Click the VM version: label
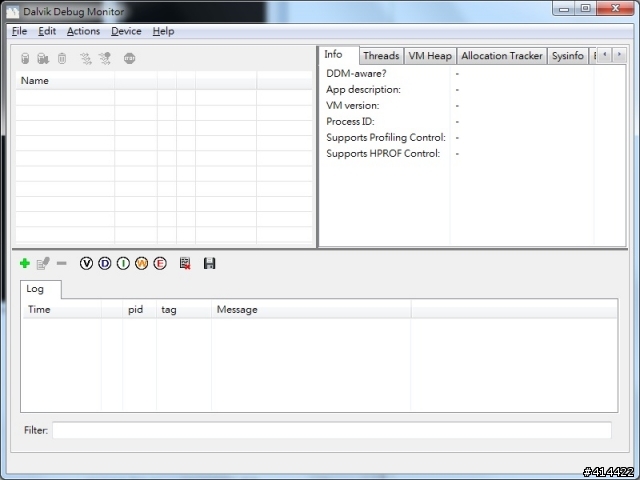This screenshot has width=640, height=480. point(353,106)
